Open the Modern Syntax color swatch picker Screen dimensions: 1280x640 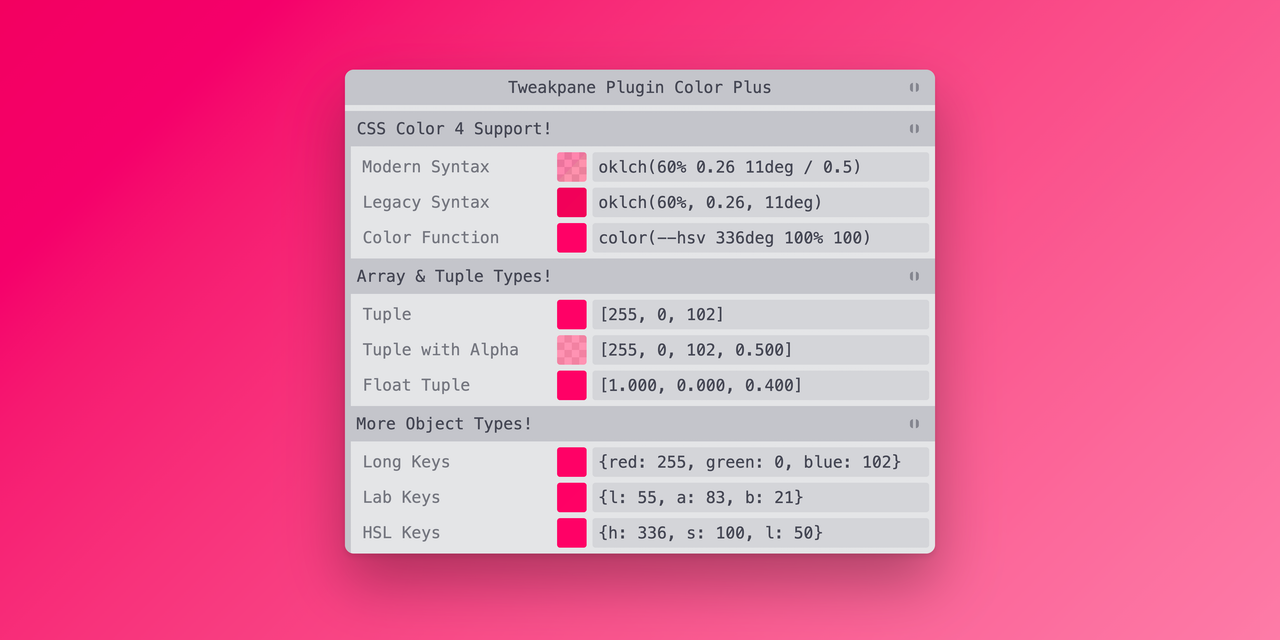coord(571,166)
